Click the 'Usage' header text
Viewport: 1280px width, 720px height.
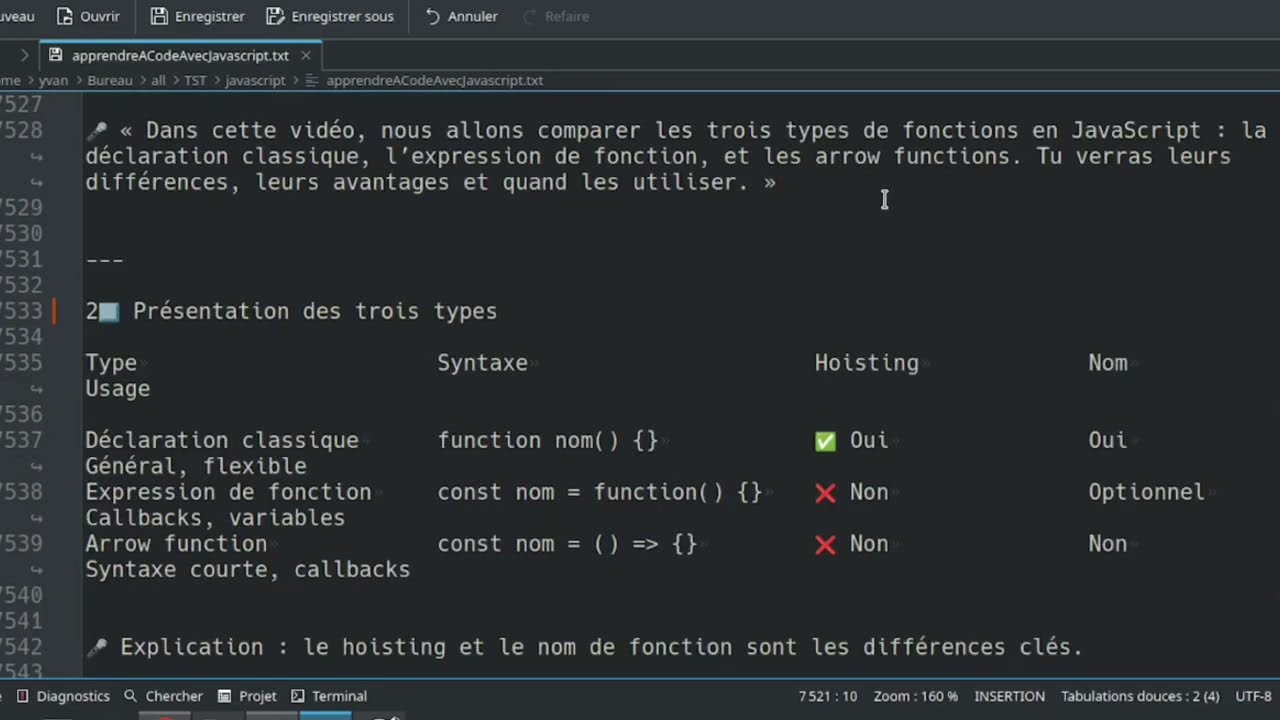point(117,389)
